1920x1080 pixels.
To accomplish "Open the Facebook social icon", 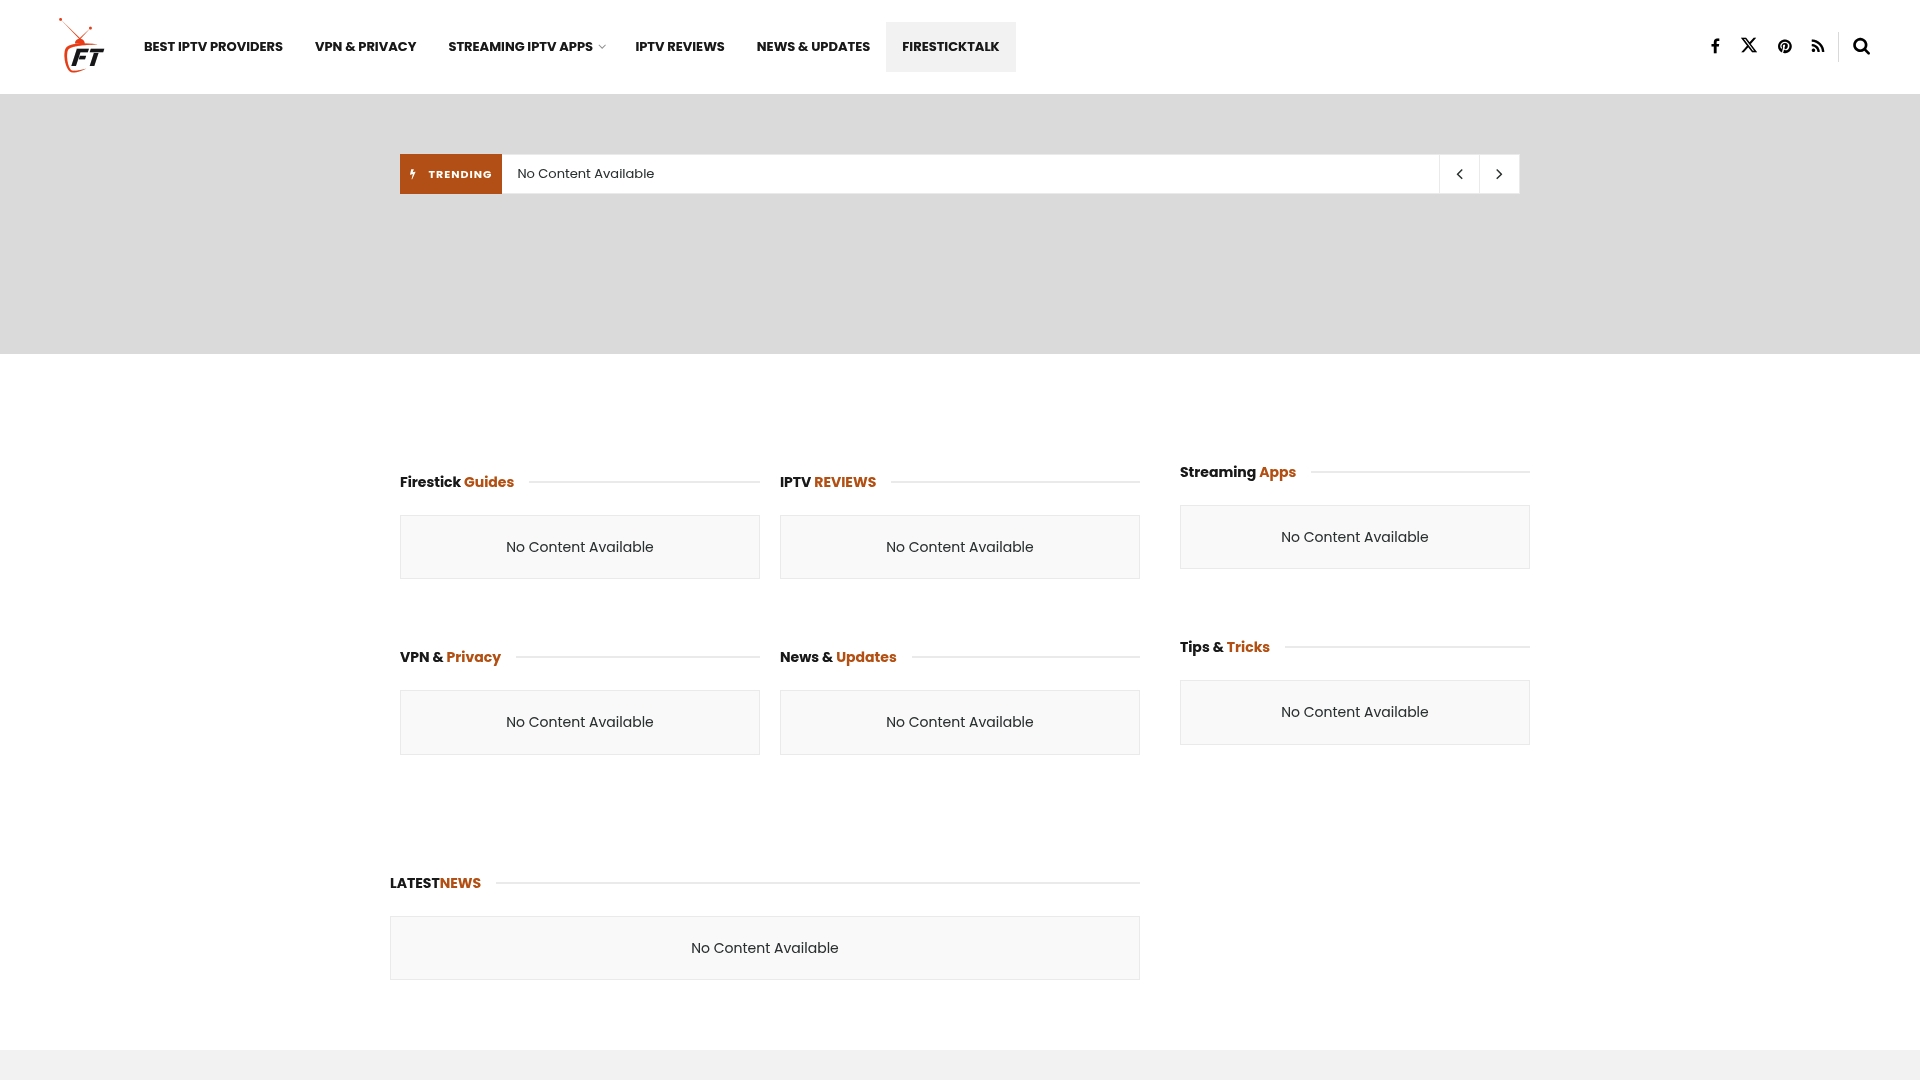I will pyautogui.click(x=1715, y=47).
